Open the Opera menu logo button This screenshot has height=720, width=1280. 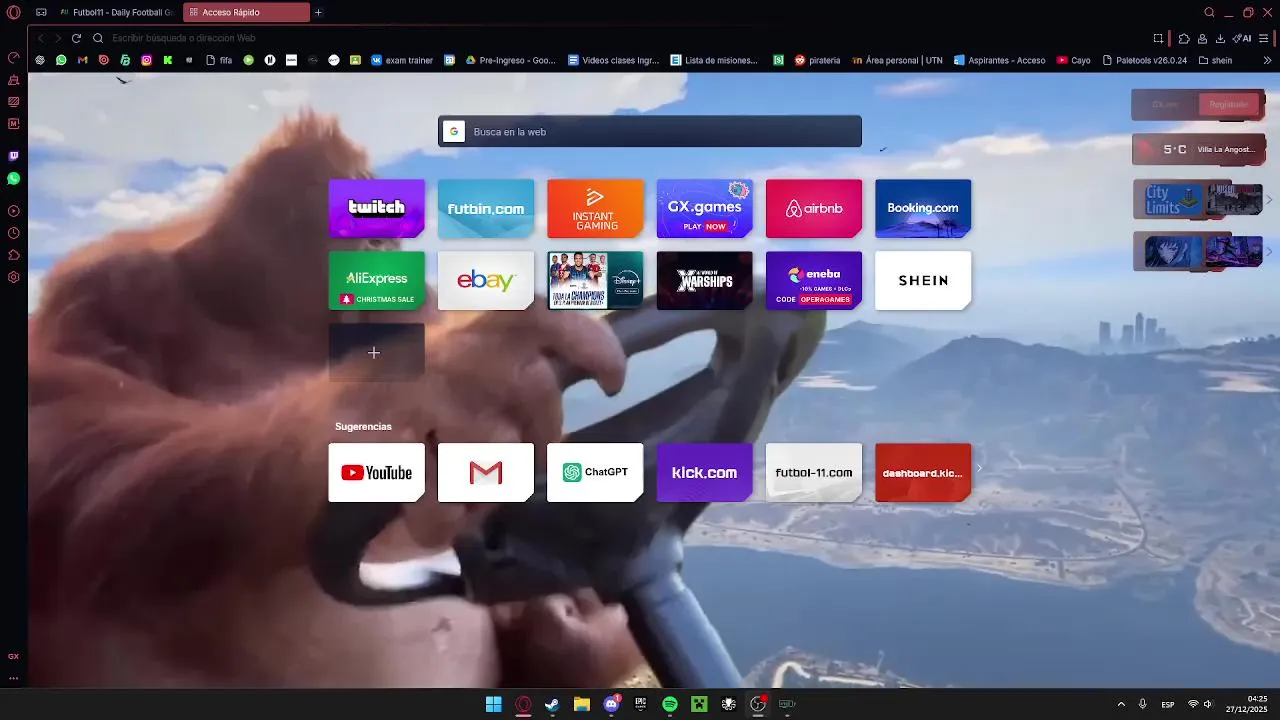[x=13, y=12]
